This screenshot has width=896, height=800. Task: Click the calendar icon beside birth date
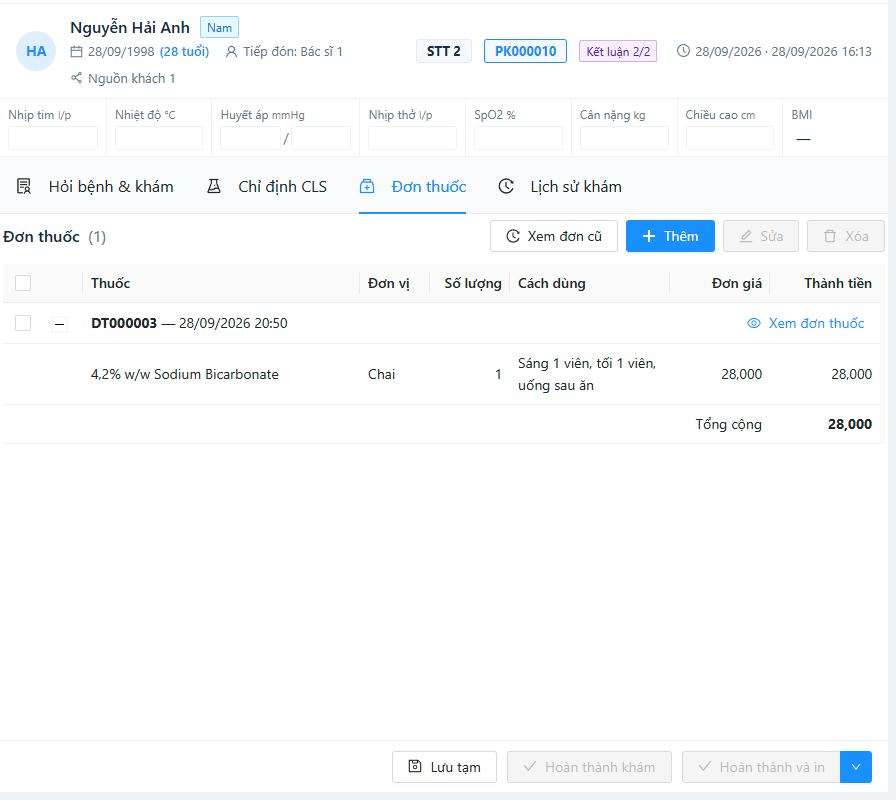77,52
